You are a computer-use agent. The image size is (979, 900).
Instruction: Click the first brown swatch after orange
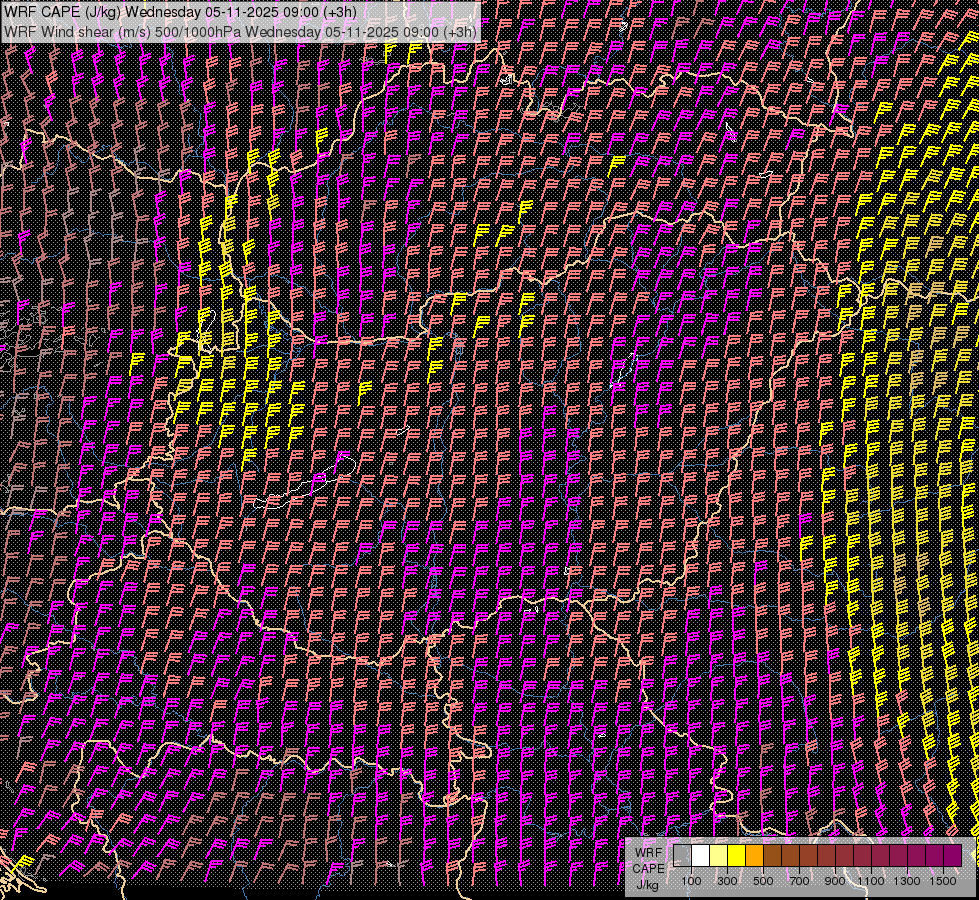pyautogui.click(x=772, y=856)
